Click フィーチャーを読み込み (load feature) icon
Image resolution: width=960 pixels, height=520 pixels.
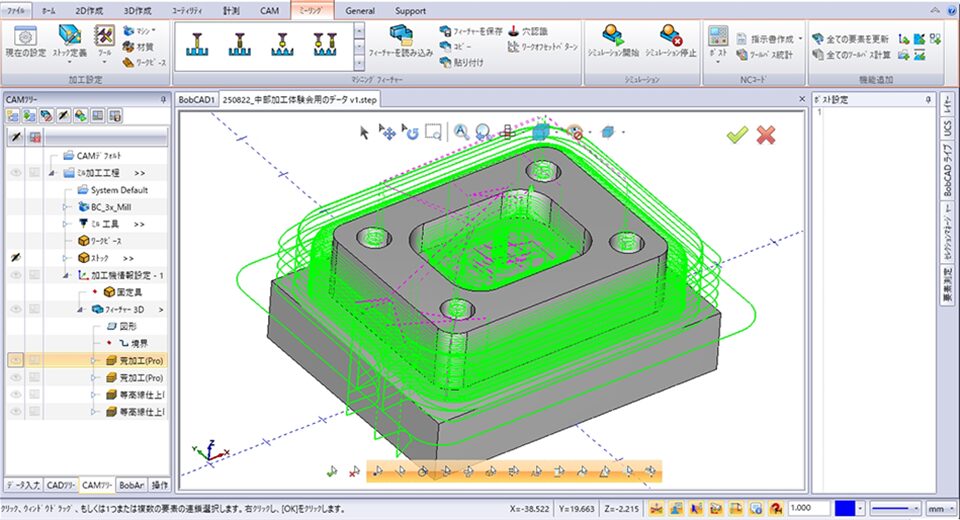pyautogui.click(x=400, y=41)
